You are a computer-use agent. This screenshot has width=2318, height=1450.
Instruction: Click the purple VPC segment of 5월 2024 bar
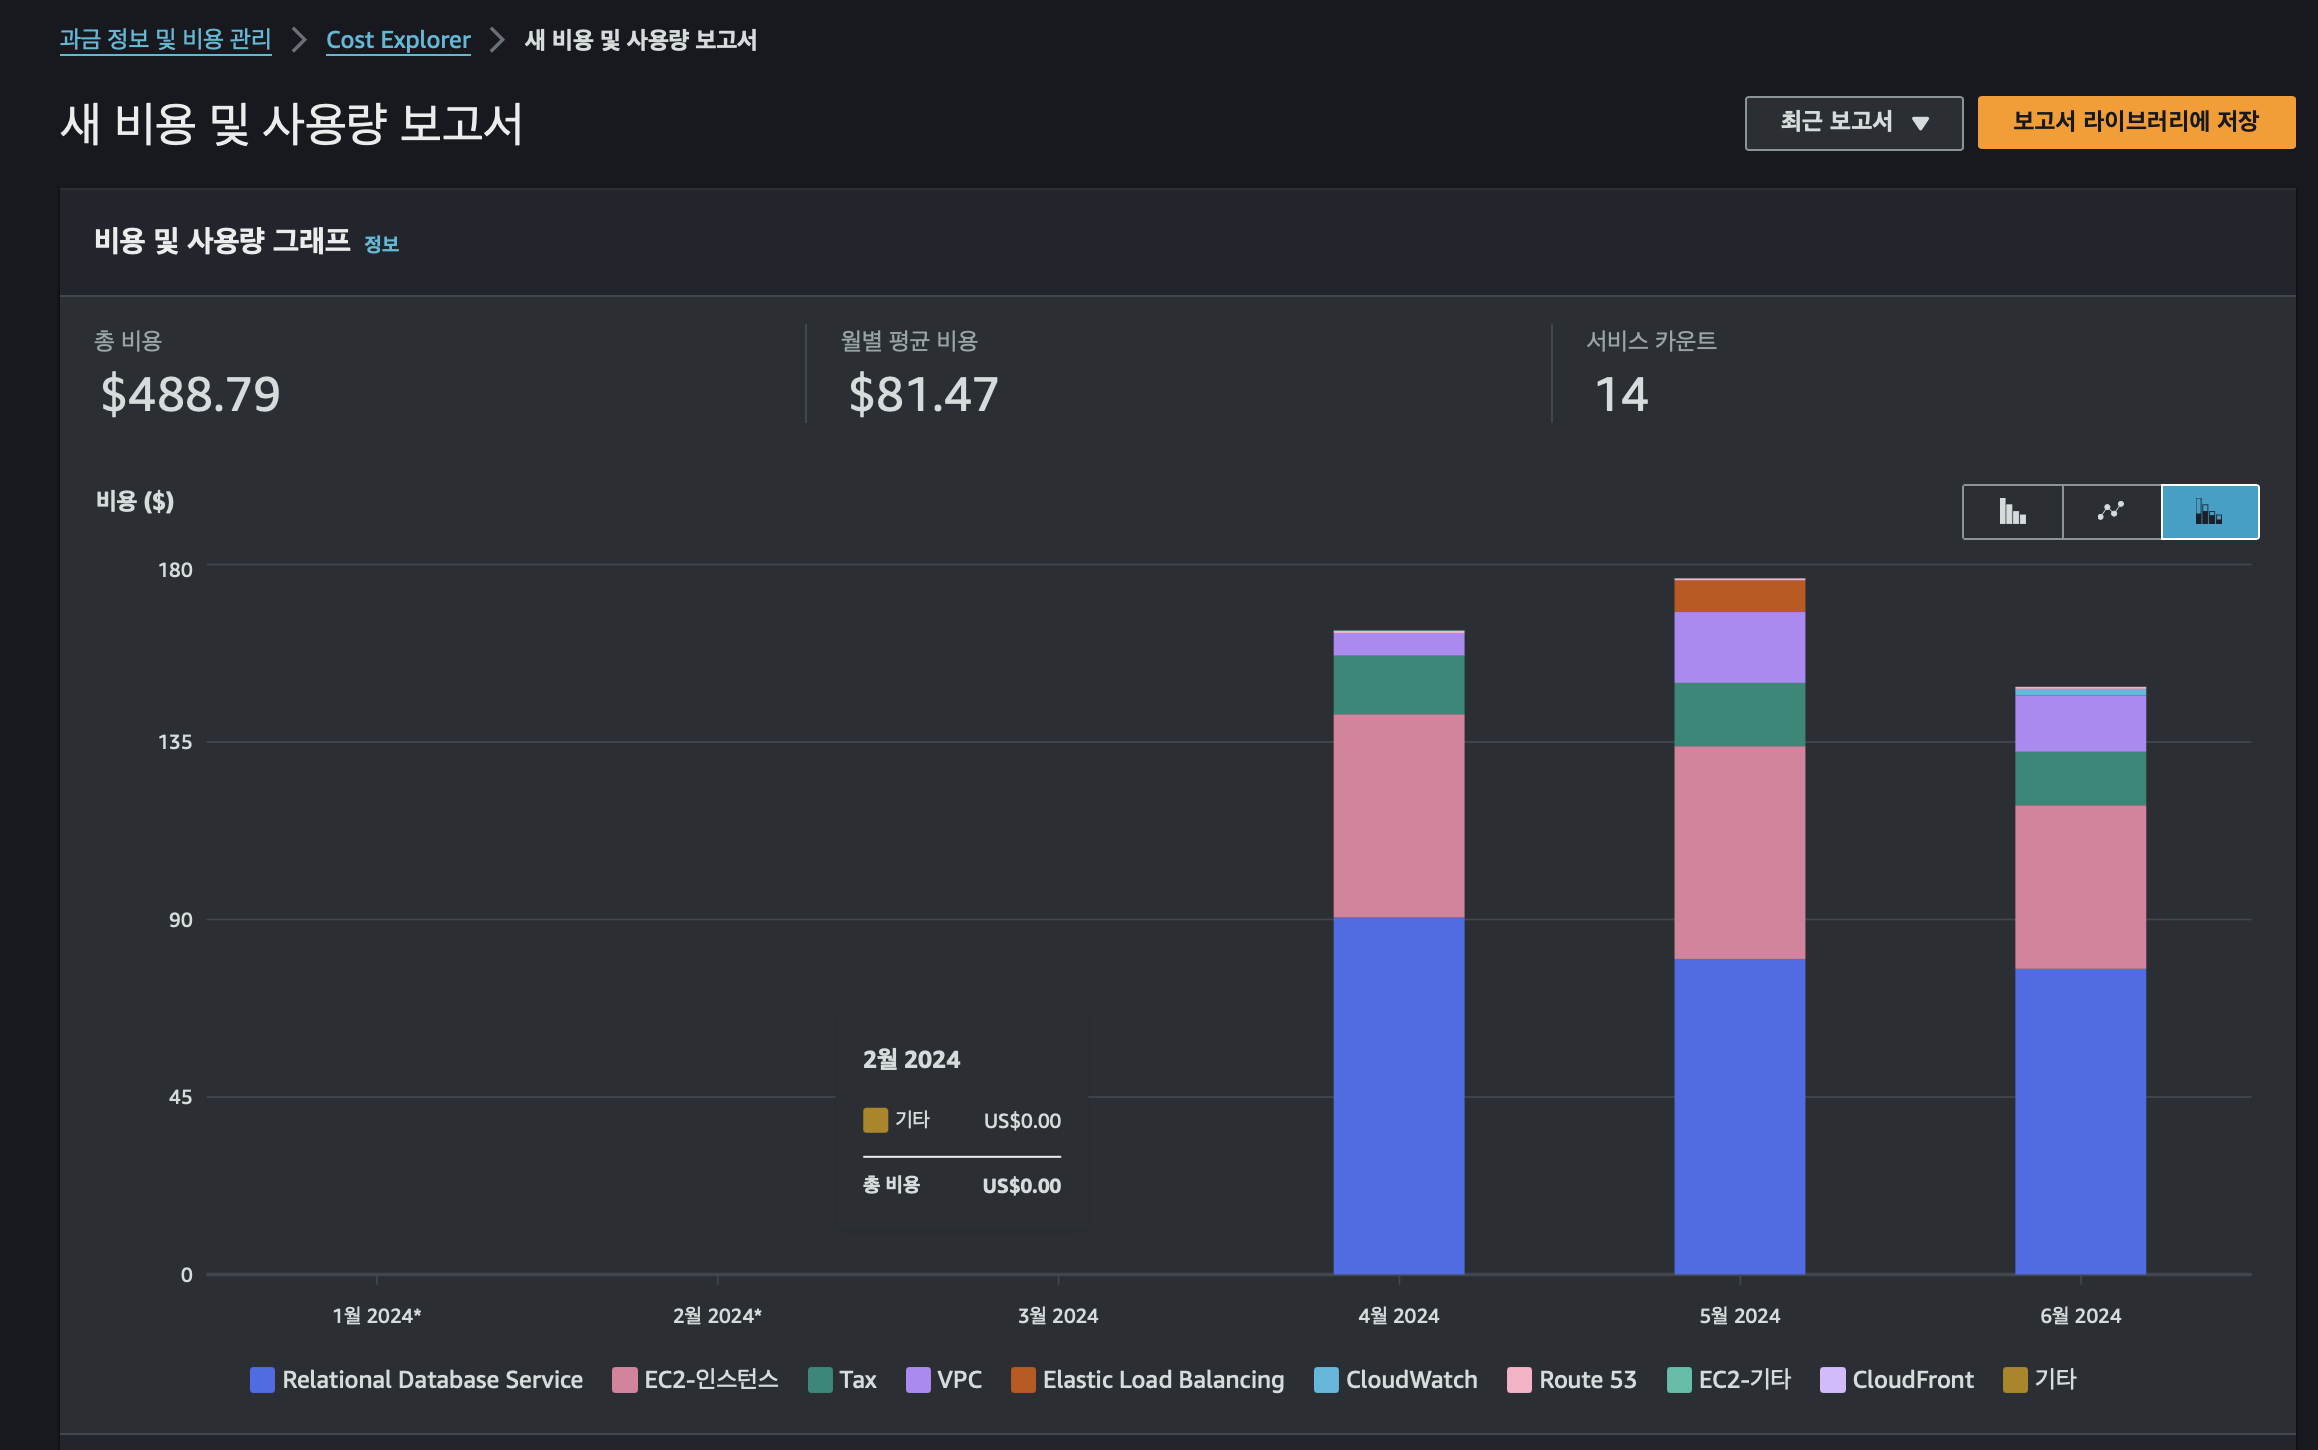[1740, 647]
